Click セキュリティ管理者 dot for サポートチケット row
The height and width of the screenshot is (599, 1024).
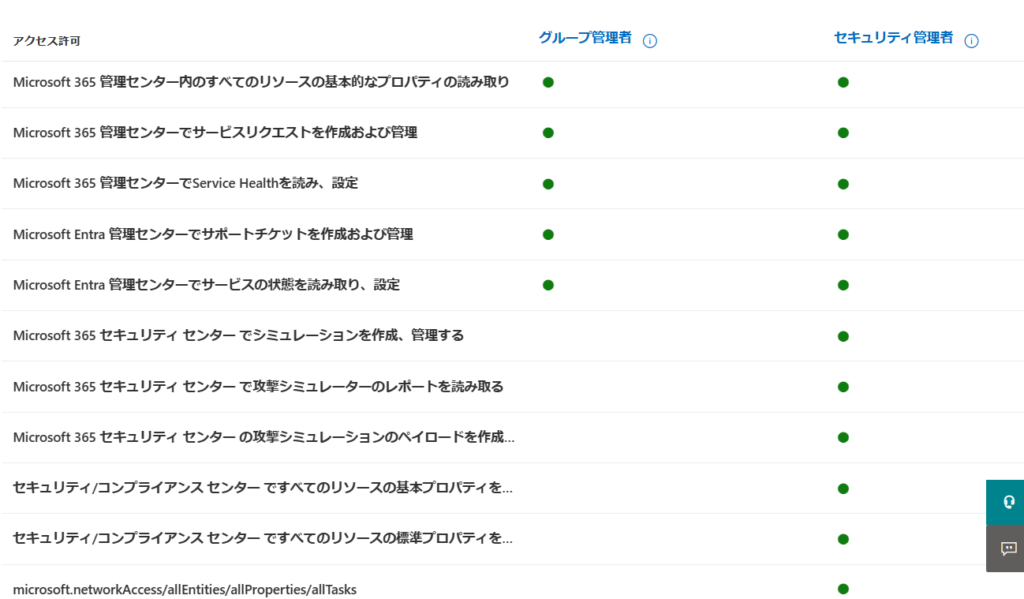click(x=843, y=235)
